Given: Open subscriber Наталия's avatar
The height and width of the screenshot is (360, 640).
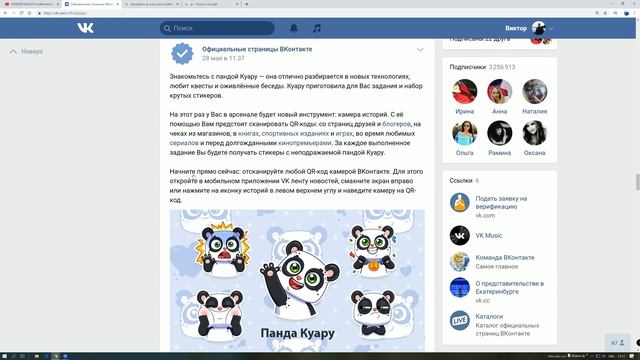Looking at the screenshot, I should (535, 91).
